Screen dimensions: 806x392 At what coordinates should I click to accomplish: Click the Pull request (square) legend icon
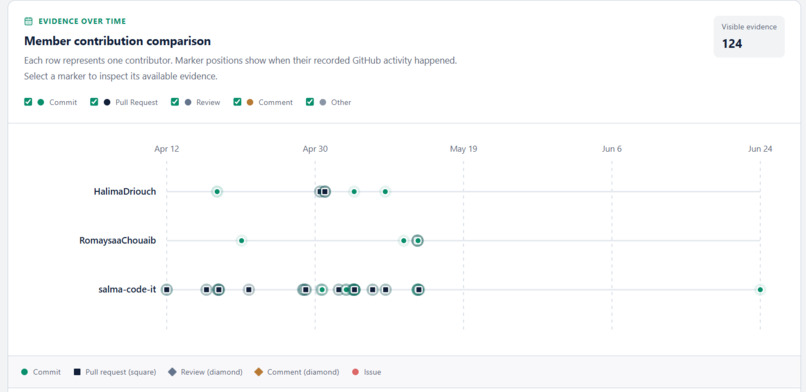77,372
